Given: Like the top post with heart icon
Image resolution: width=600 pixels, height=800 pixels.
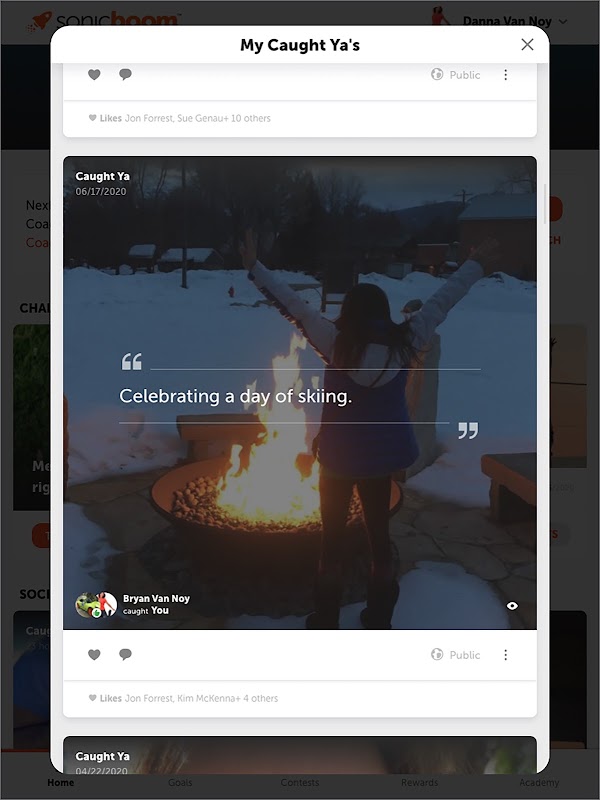Looking at the screenshot, I should click(94, 74).
